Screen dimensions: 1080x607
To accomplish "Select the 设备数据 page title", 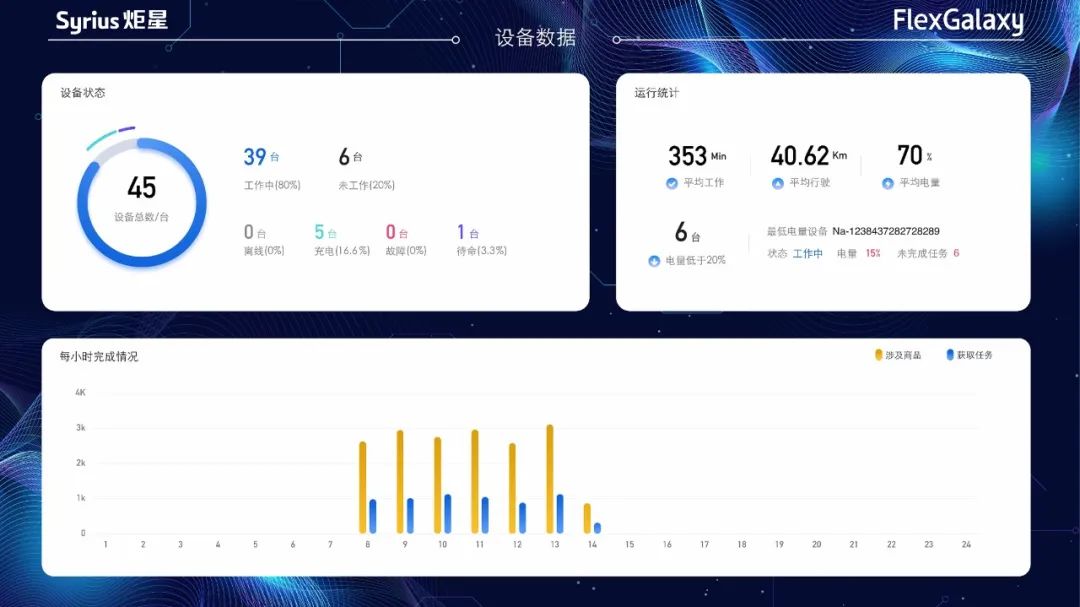I will (535, 38).
